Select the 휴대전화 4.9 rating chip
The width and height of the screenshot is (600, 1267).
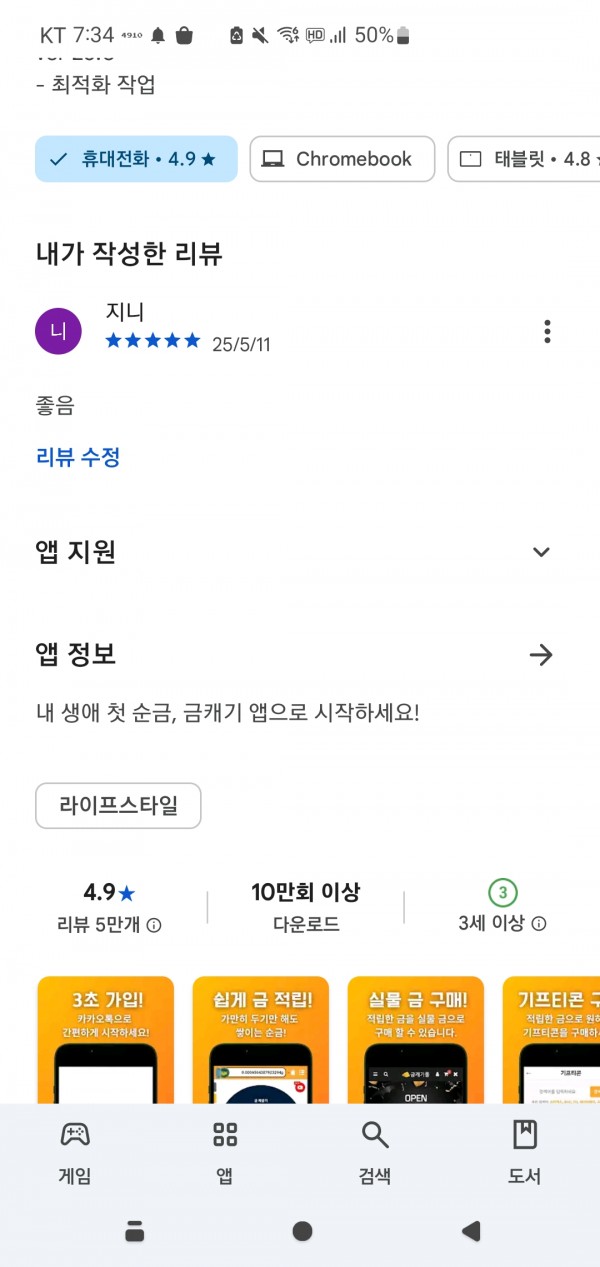(136, 159)
